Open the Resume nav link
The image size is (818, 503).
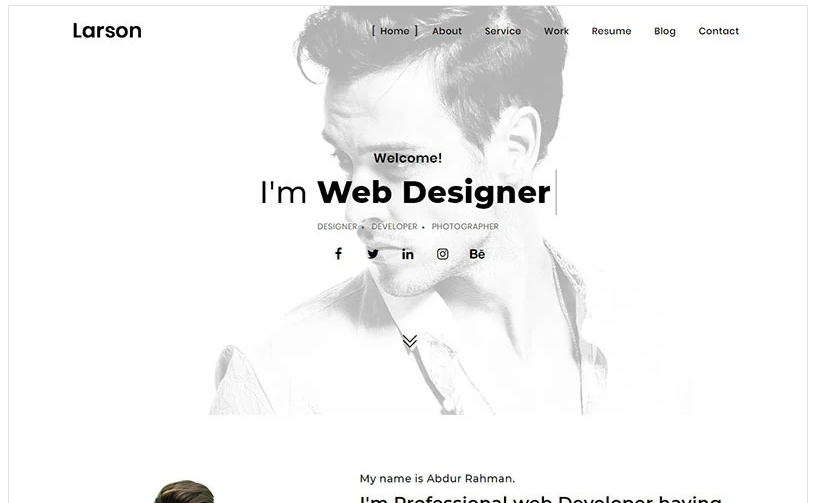(611, 31)
